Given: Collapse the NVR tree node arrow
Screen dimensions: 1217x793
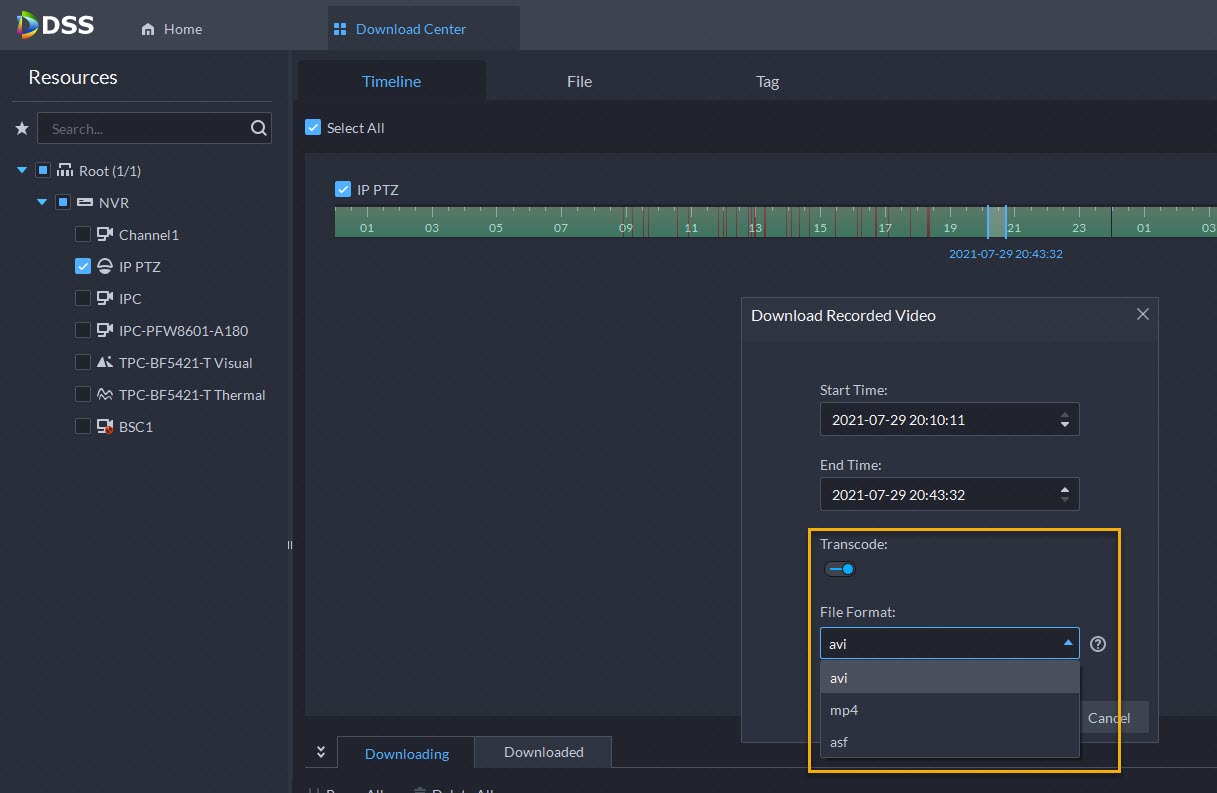Looking at the screenshot, I should click(x=42, y=203).
